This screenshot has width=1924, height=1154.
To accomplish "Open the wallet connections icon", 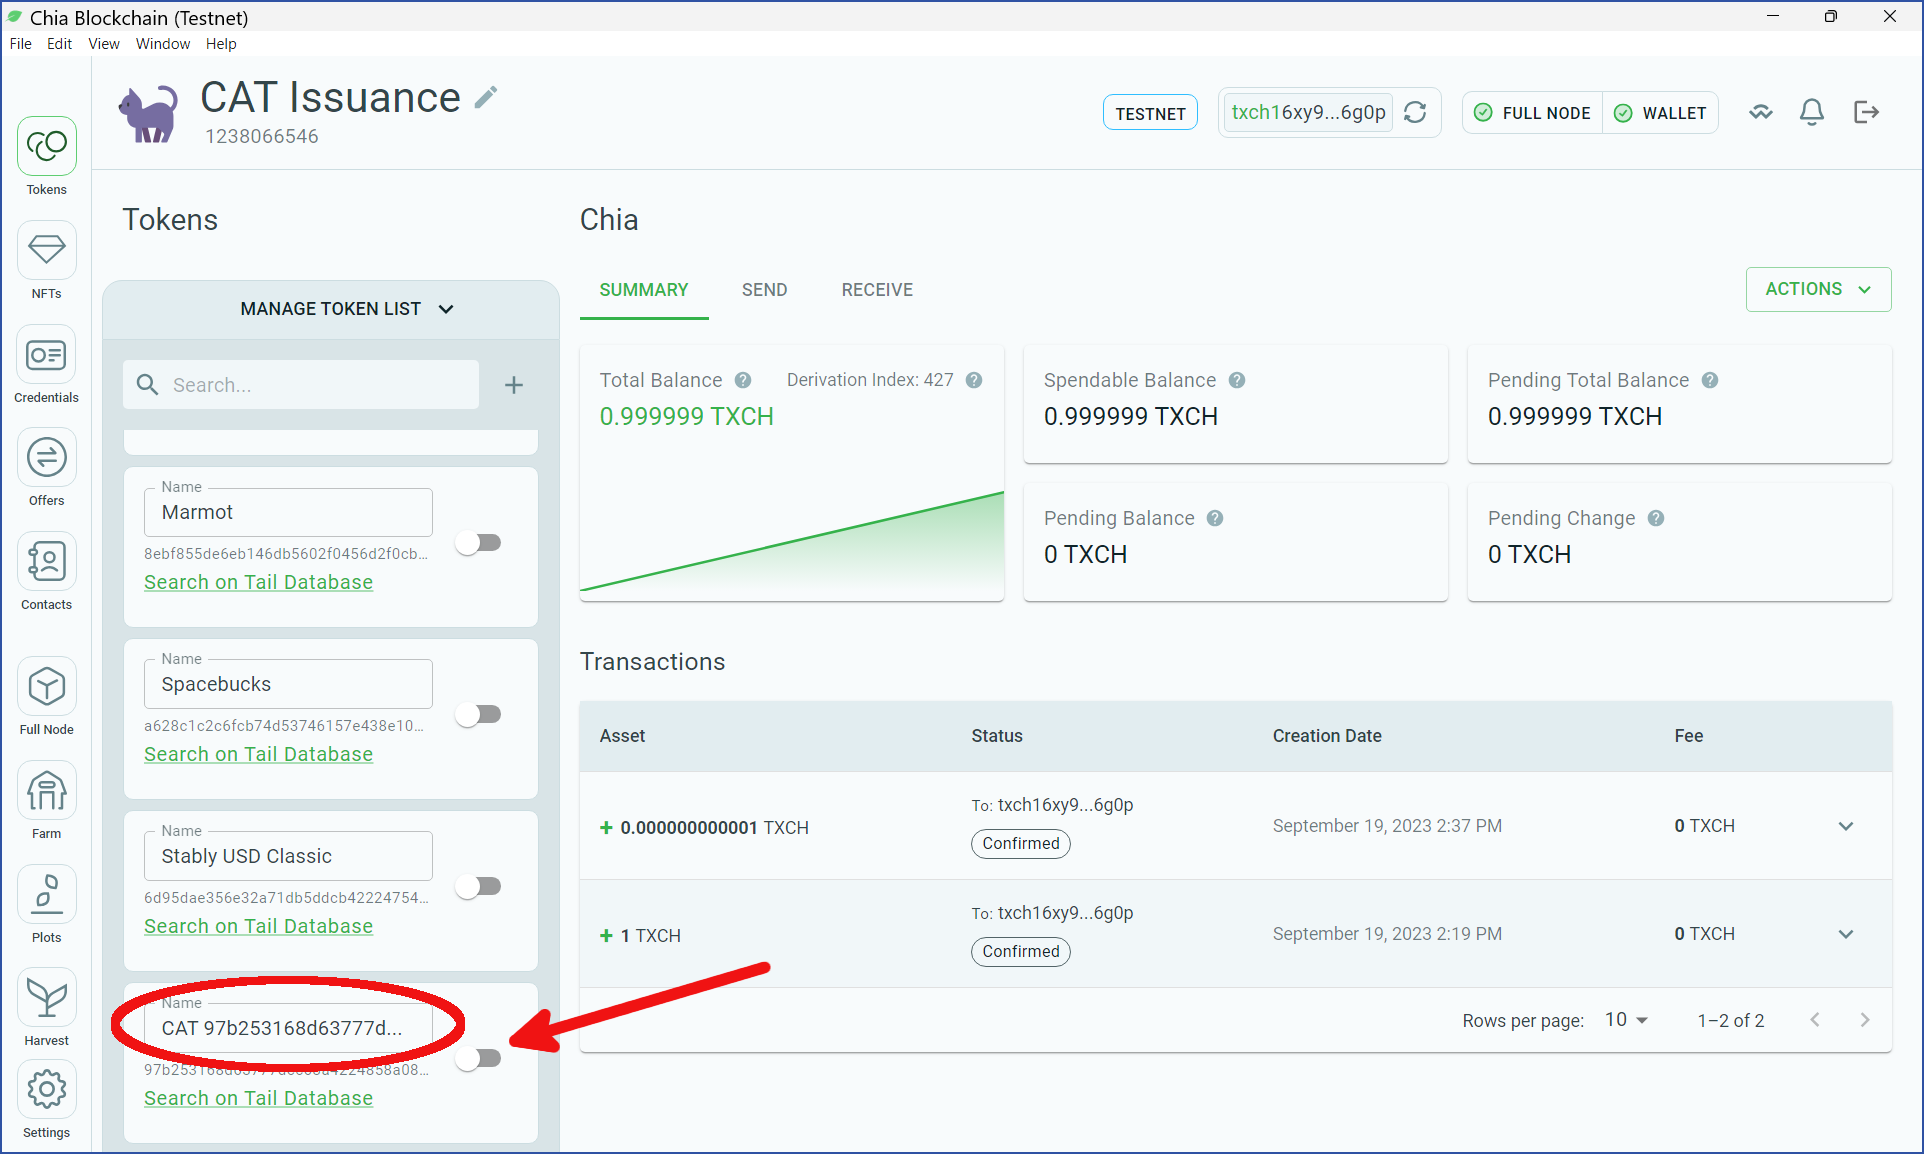I will [1761, 112].
